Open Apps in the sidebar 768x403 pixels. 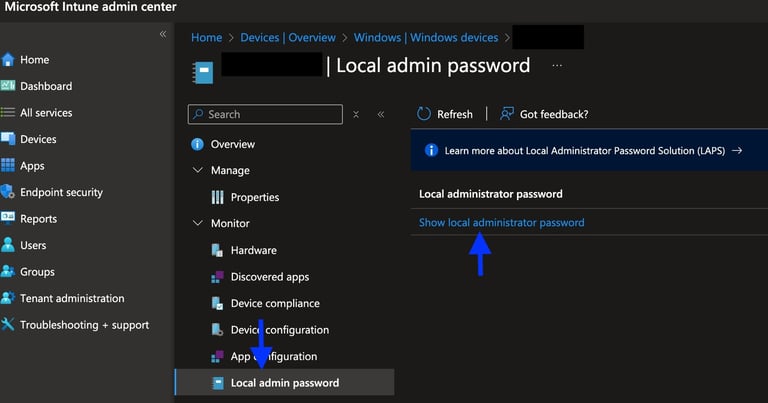click(32, 166)
